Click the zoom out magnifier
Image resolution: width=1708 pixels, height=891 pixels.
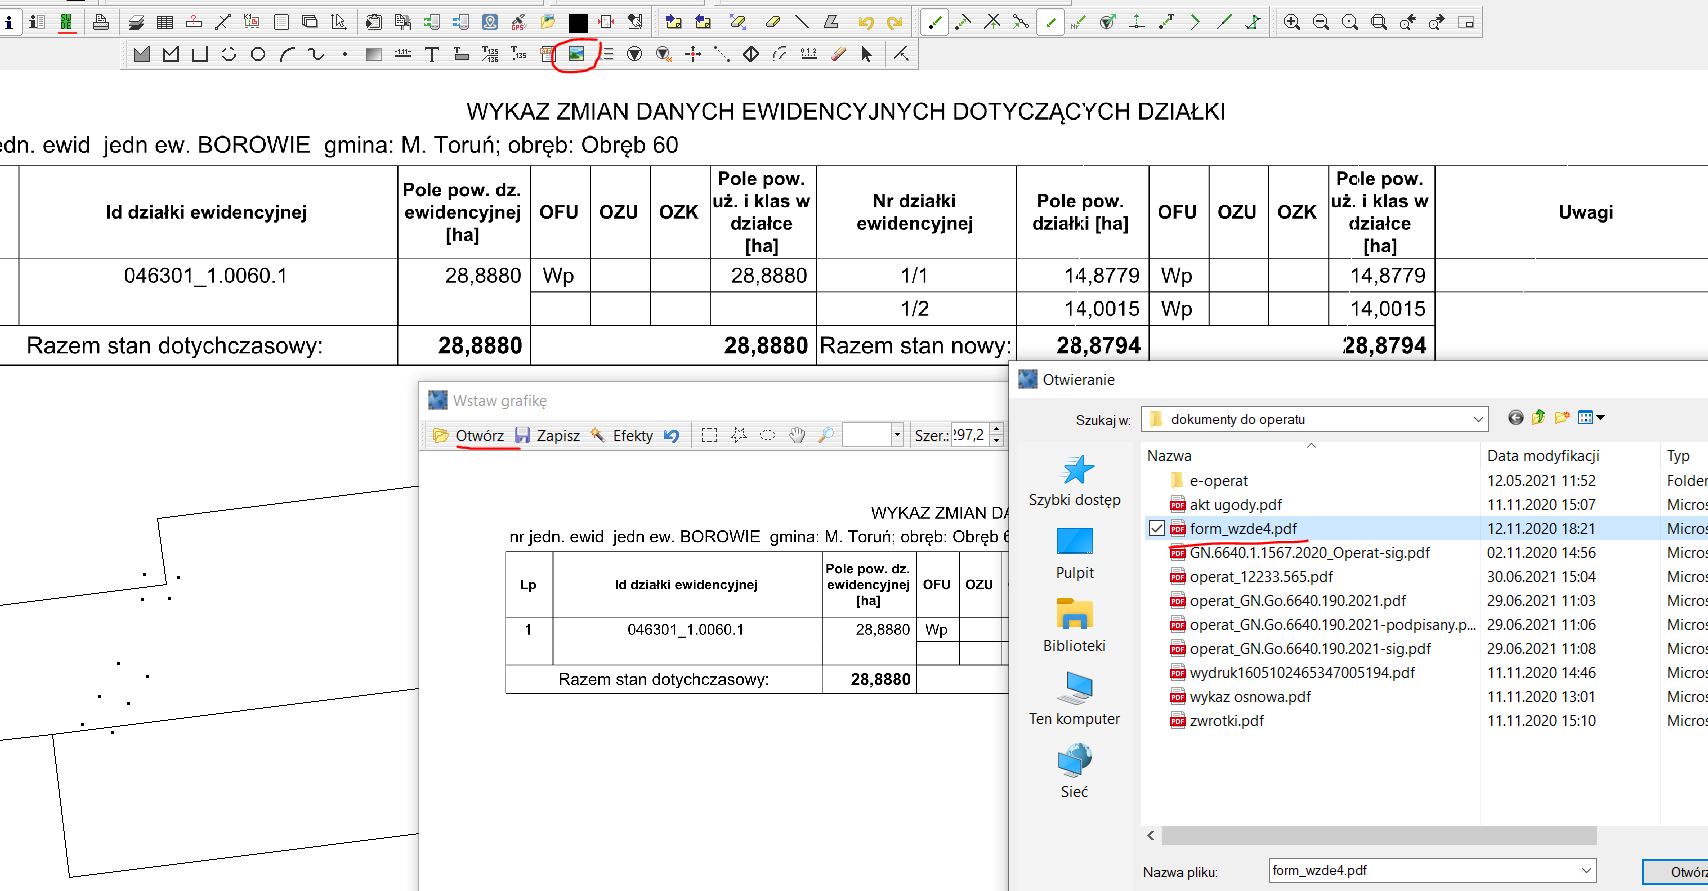(x=1321, y=22)
